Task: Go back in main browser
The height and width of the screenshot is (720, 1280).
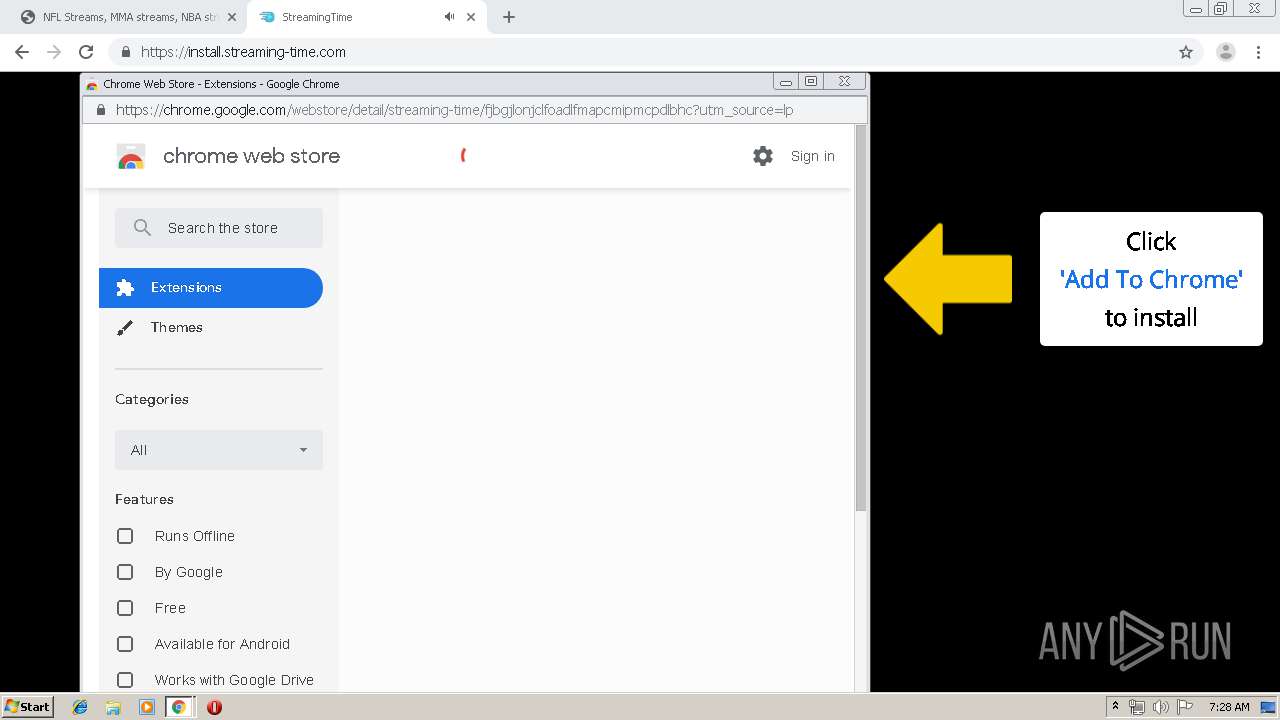Action: click(x=22, y=52)
